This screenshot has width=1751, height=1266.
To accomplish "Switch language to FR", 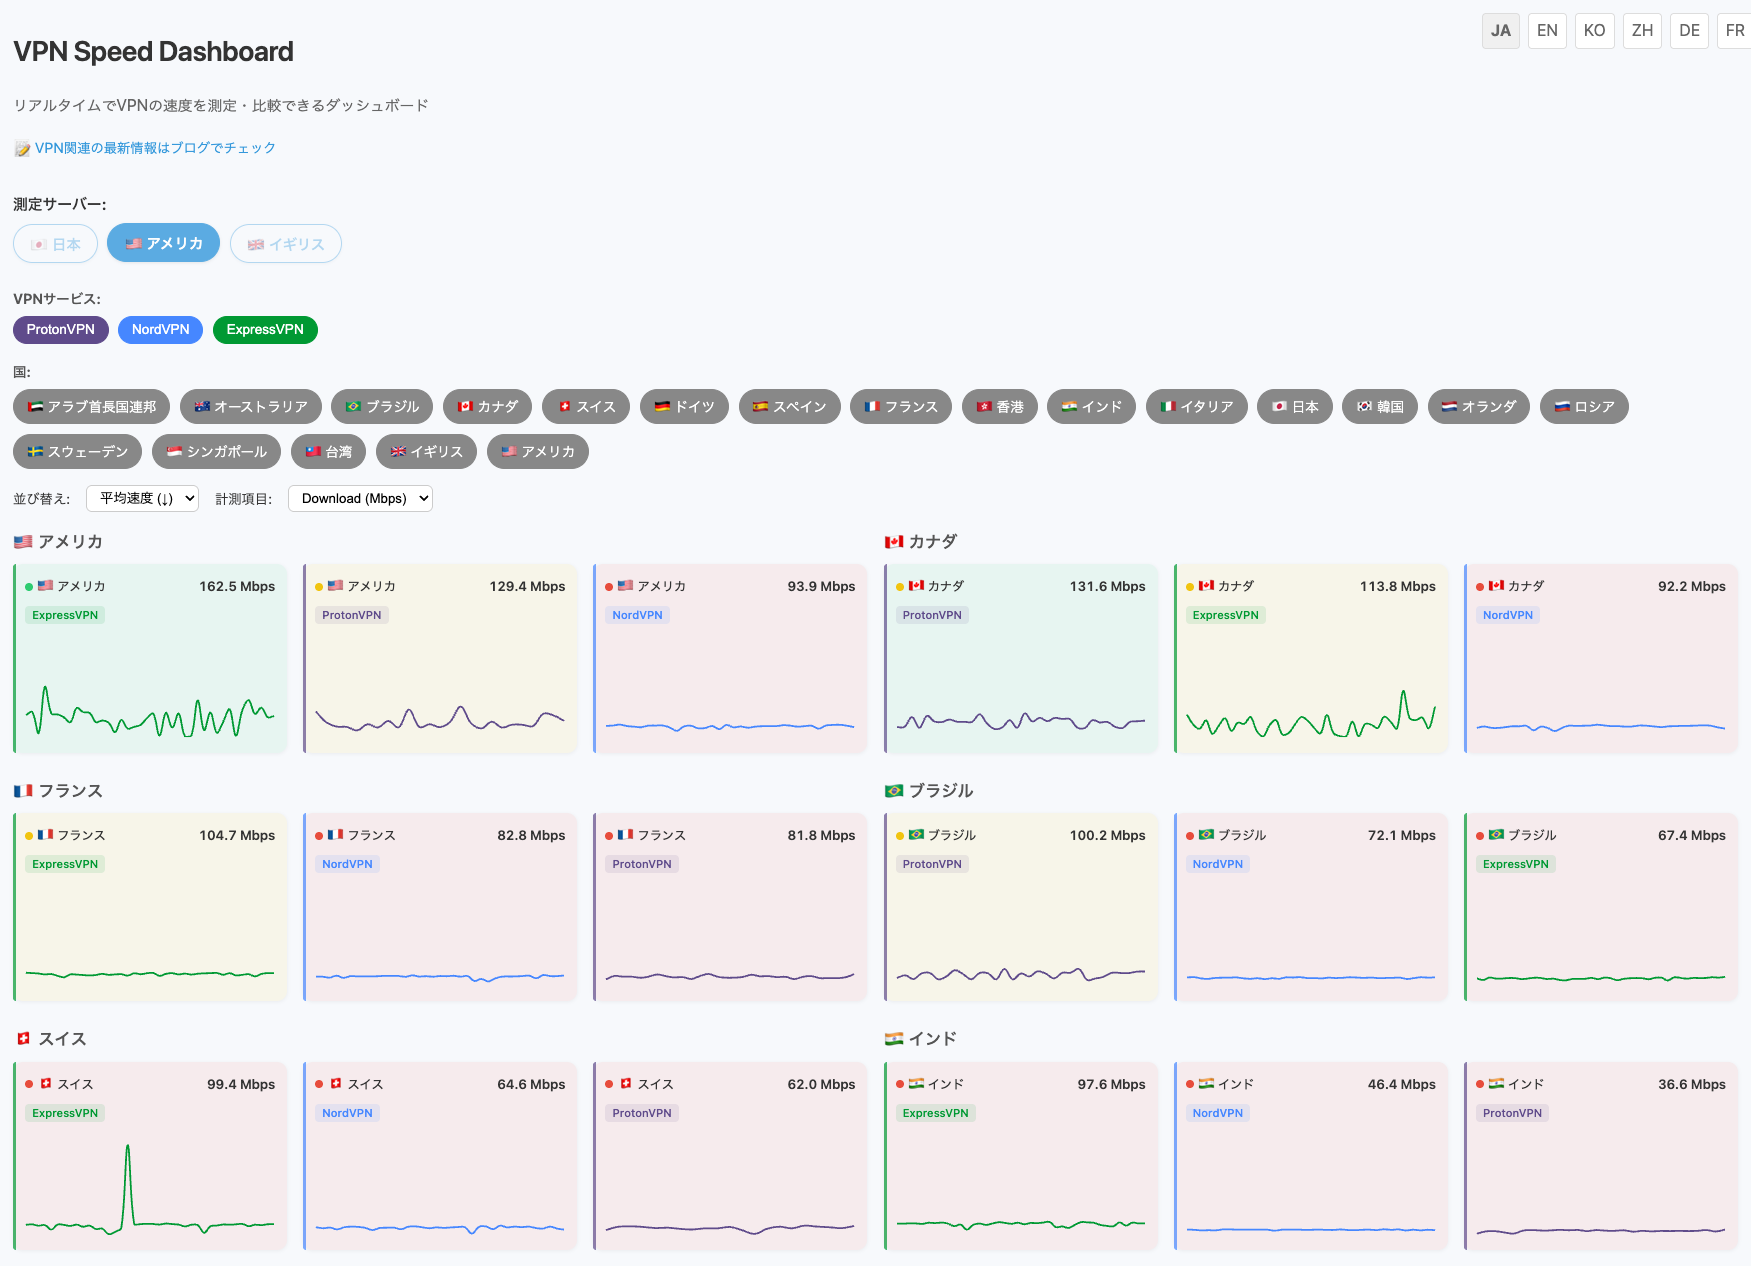I will (x=1735, y=31).
